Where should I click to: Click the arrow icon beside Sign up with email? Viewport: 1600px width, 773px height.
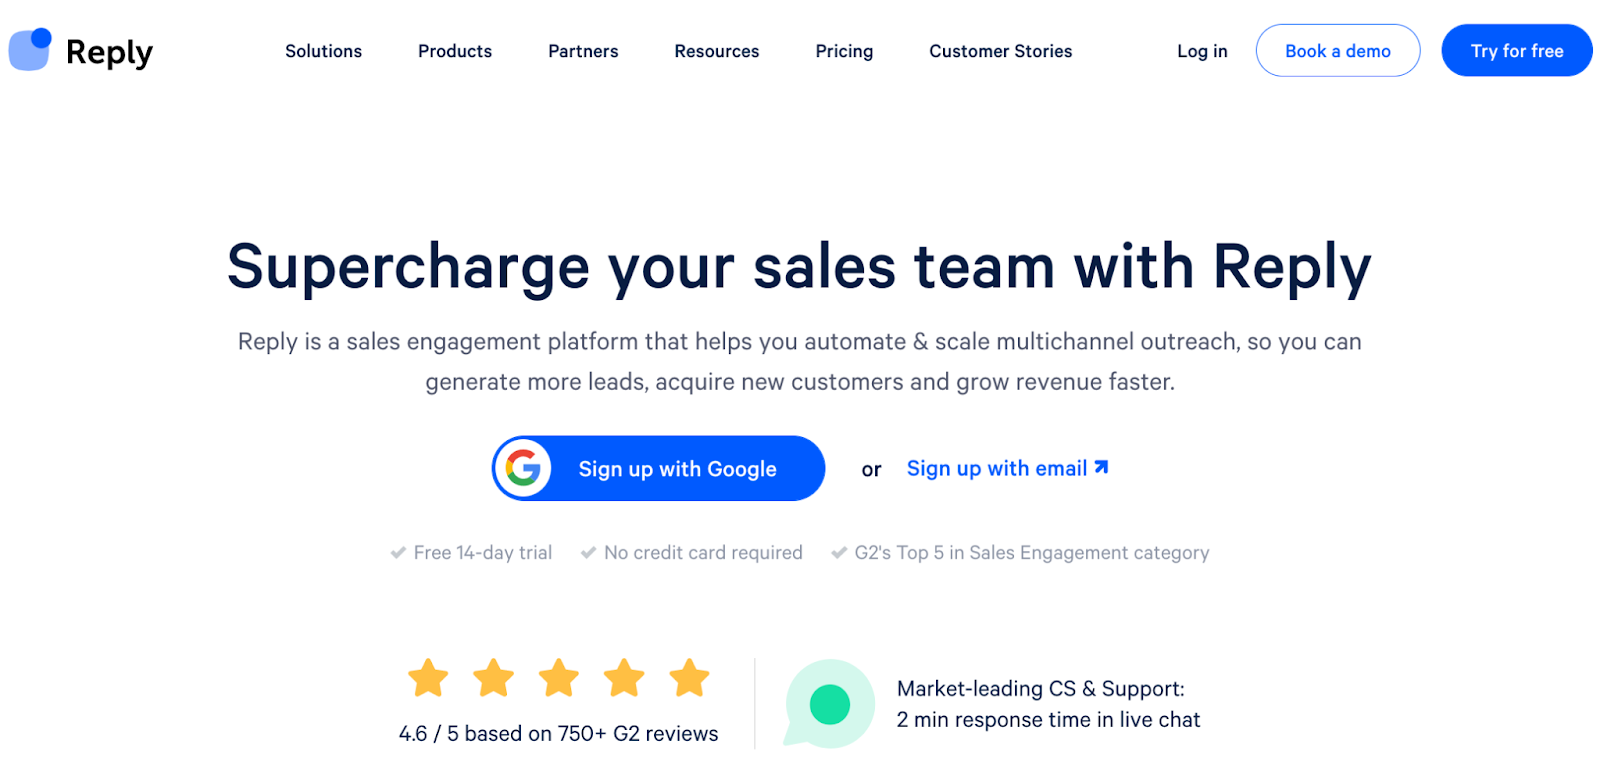pyautogui.click(x=1102, y=467)
